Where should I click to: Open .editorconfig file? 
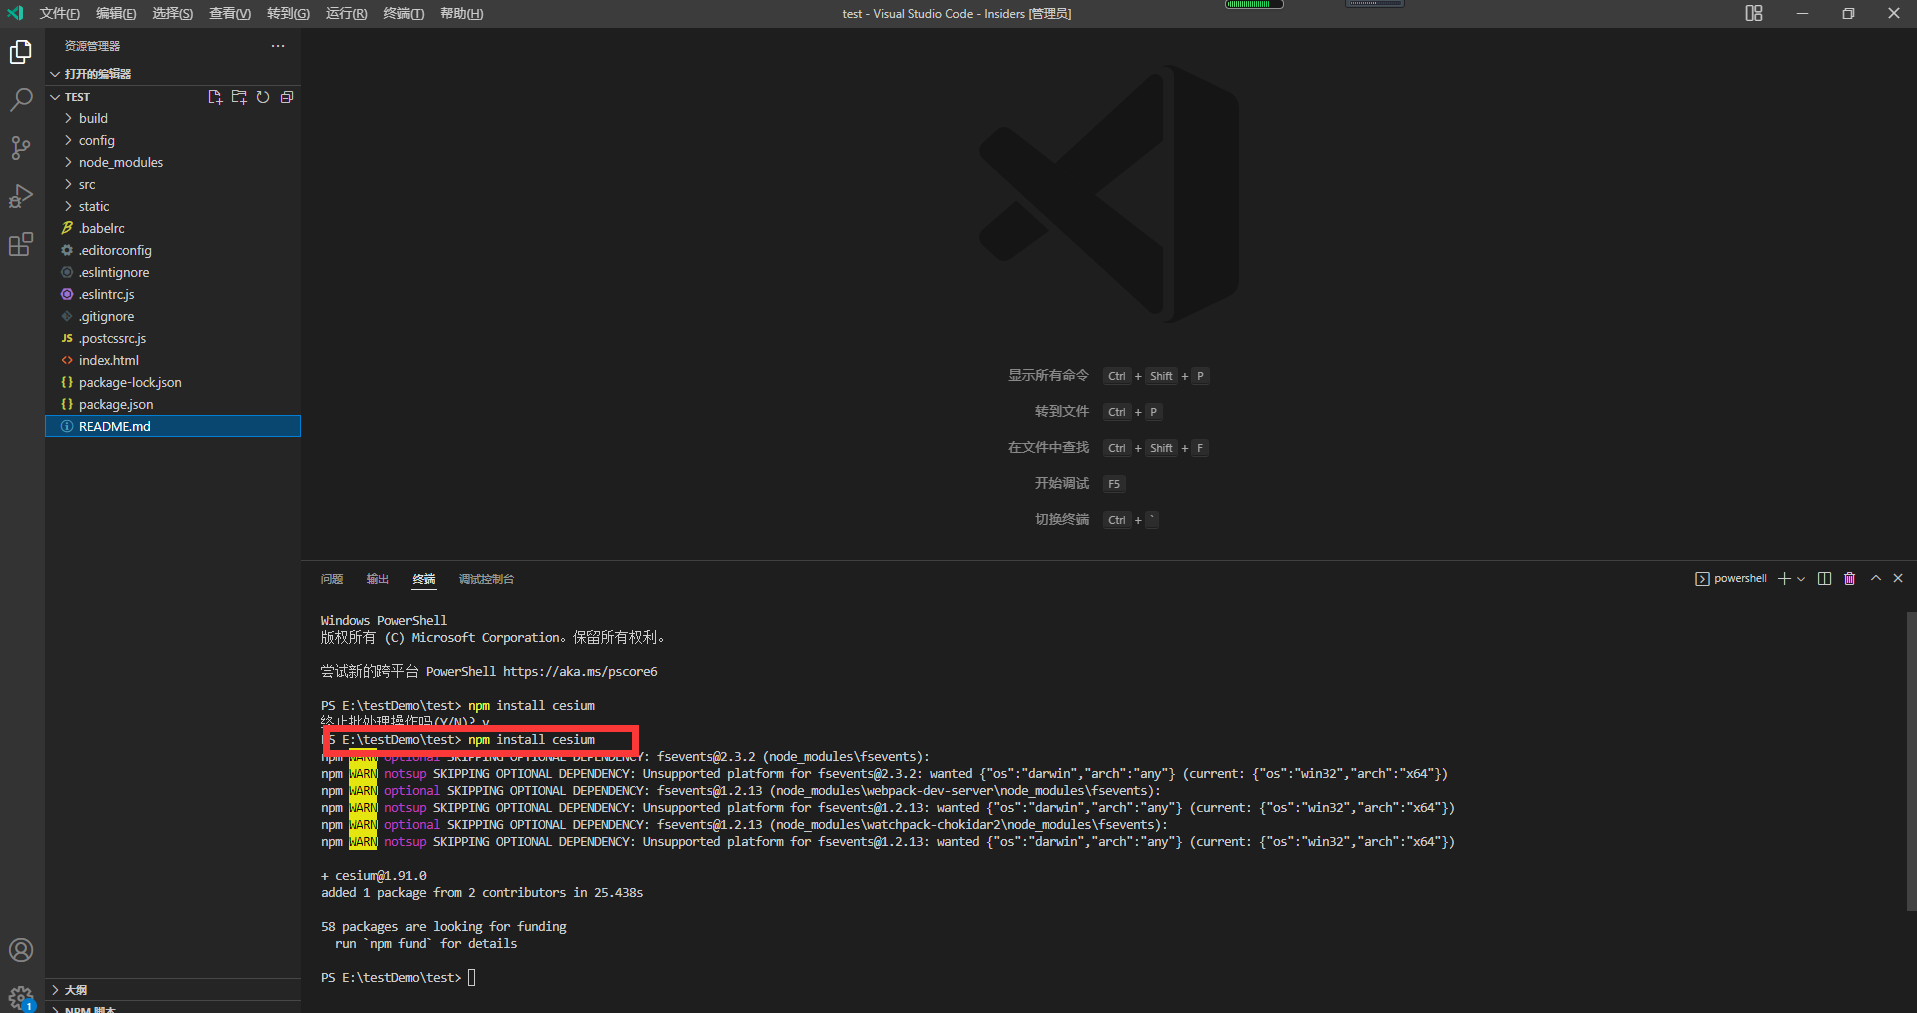tap(173, 250)
